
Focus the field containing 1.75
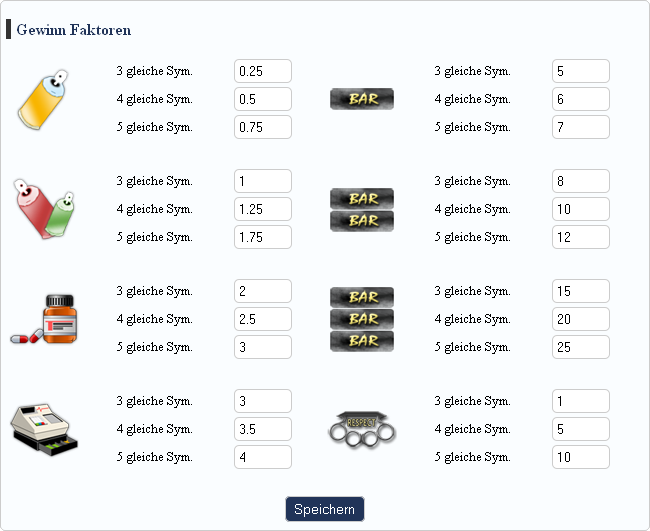(263, 237)
